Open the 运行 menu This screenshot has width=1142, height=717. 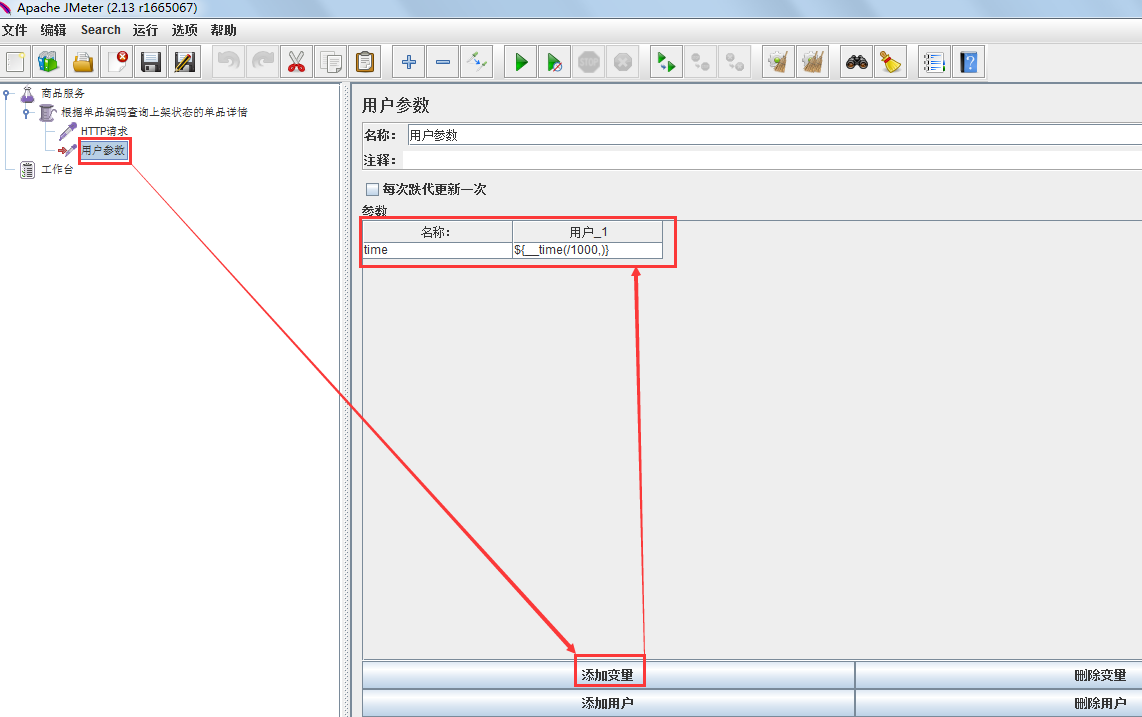point(145,30)
